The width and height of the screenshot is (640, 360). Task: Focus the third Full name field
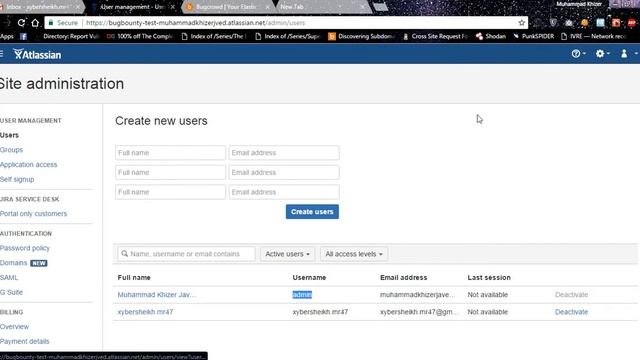[170, 192]
